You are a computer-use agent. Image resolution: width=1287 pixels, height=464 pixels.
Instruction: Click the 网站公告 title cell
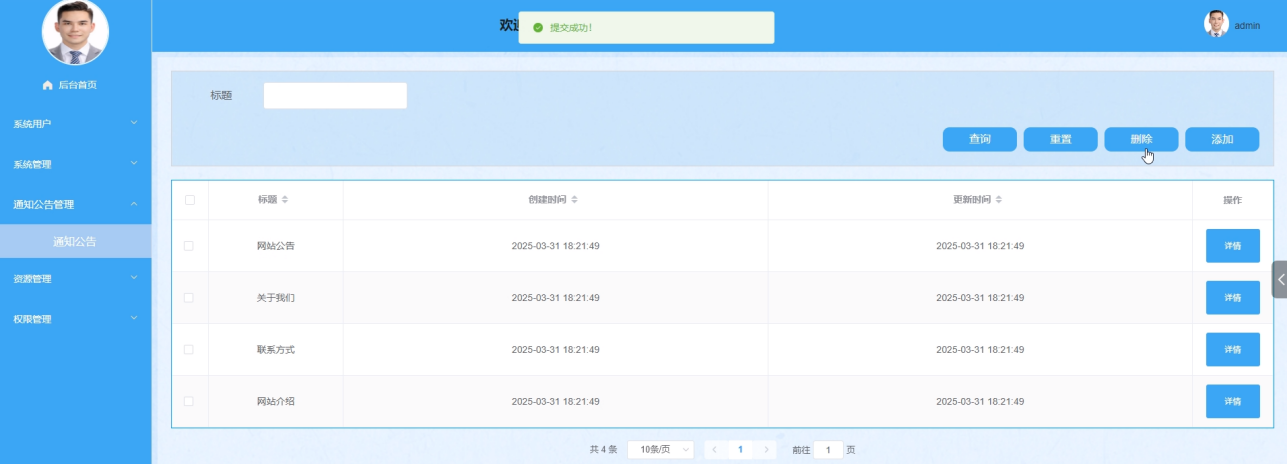coord(276,246)
